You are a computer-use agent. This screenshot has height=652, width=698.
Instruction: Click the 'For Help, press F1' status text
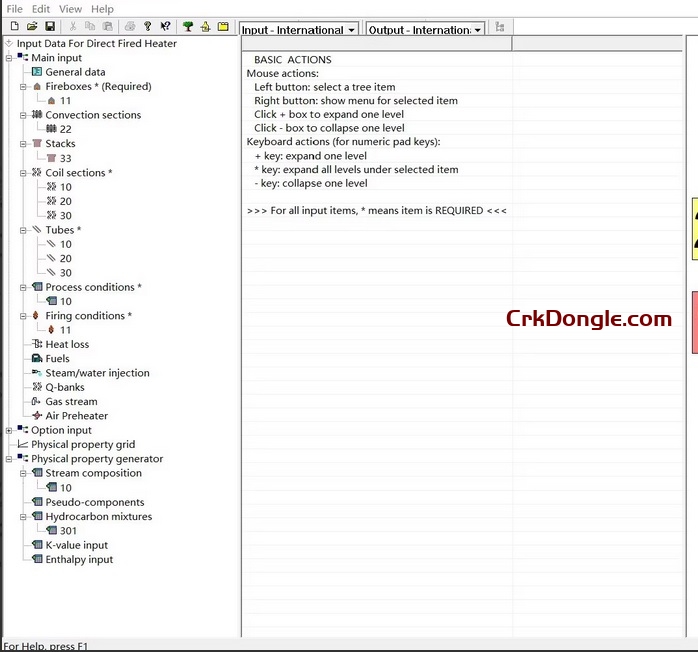45,646
